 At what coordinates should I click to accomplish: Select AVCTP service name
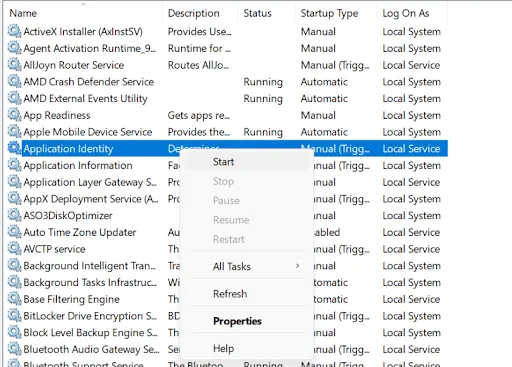pos(54,249)
